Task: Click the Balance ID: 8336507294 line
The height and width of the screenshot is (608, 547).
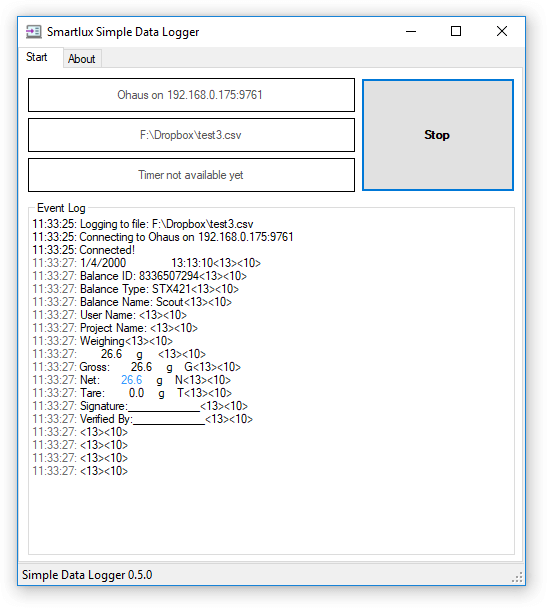Action: pyautogui.click(x=140, y=276)
